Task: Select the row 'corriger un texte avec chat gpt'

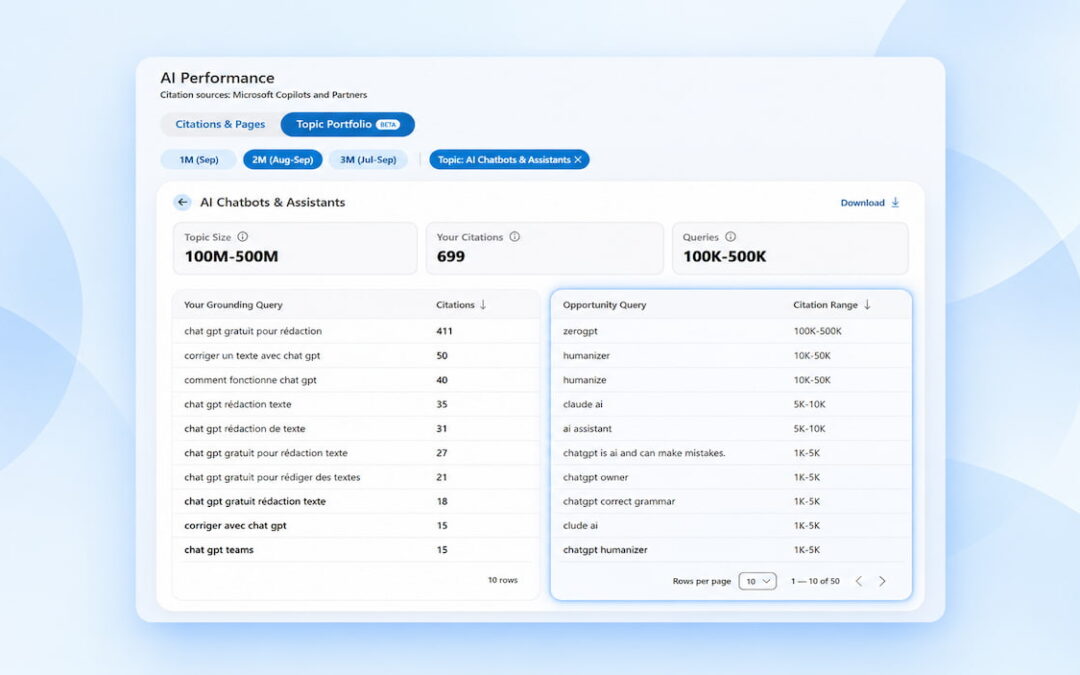Action: click(355, 355)
